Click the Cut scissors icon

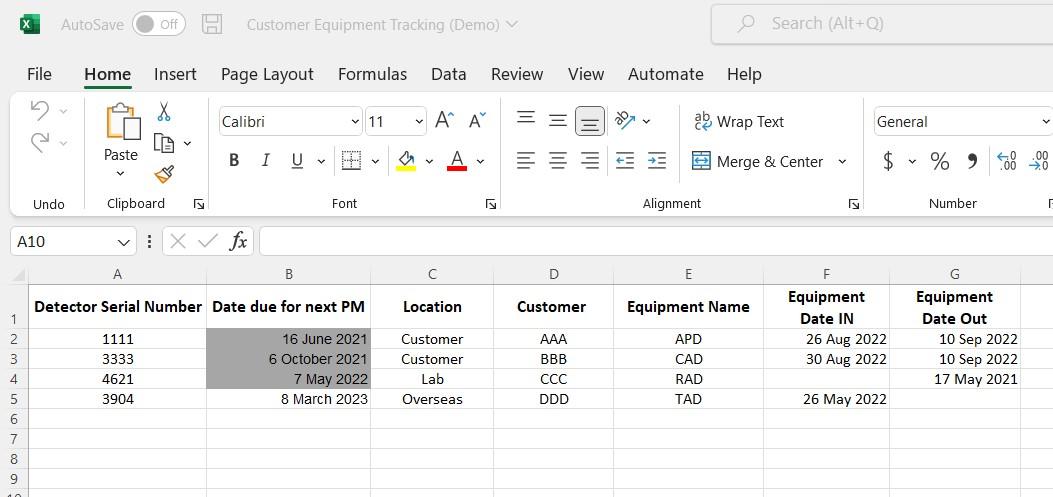tap(164, 112)
